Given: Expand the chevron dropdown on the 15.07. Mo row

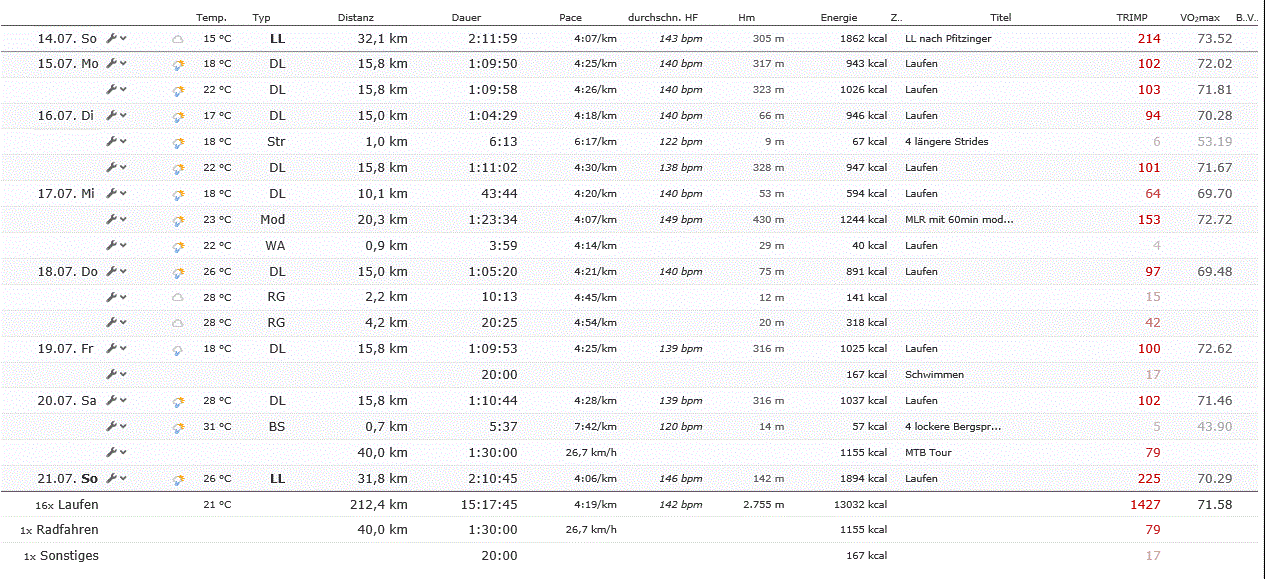Looking at the screenshot, I should [x=124, y=63].
